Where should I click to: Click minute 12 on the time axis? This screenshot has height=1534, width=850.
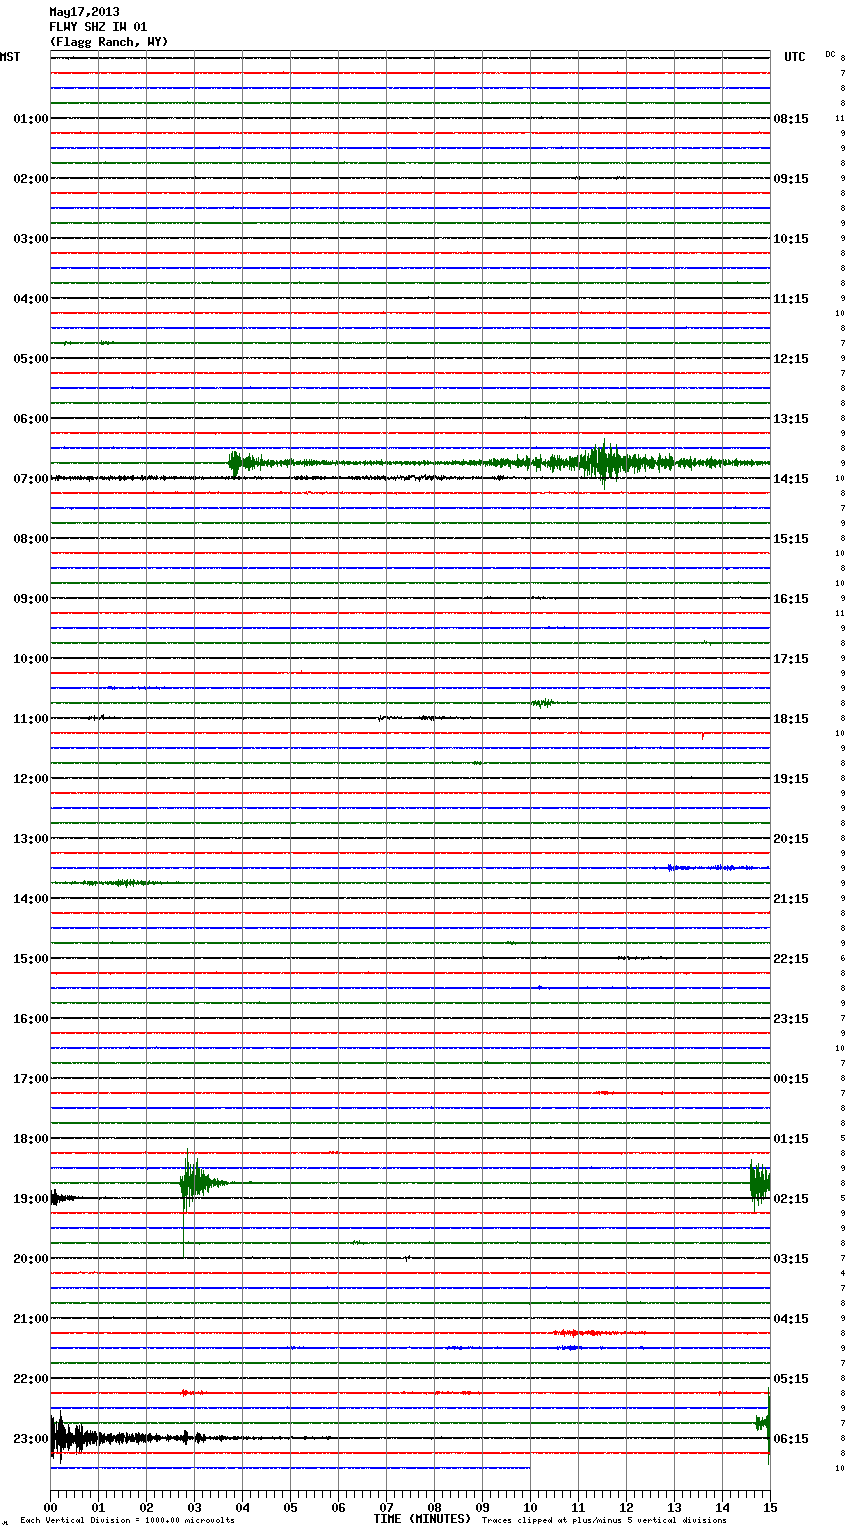pos(626,1507)
